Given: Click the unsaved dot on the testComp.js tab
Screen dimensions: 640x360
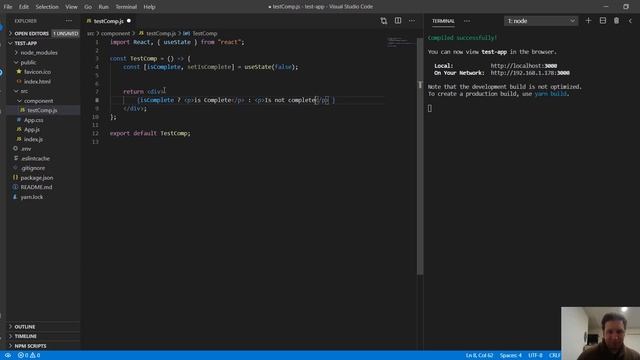Looking at the screenshot, I should tap(129, 21).
